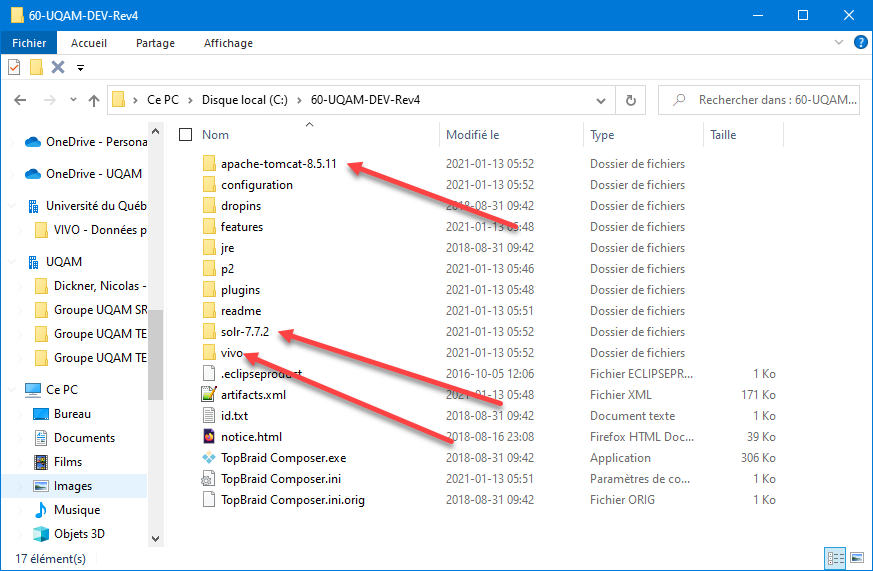Select the id.txt file icon
The width and height of the screenshot is (873, 571).
click(209, 416)
